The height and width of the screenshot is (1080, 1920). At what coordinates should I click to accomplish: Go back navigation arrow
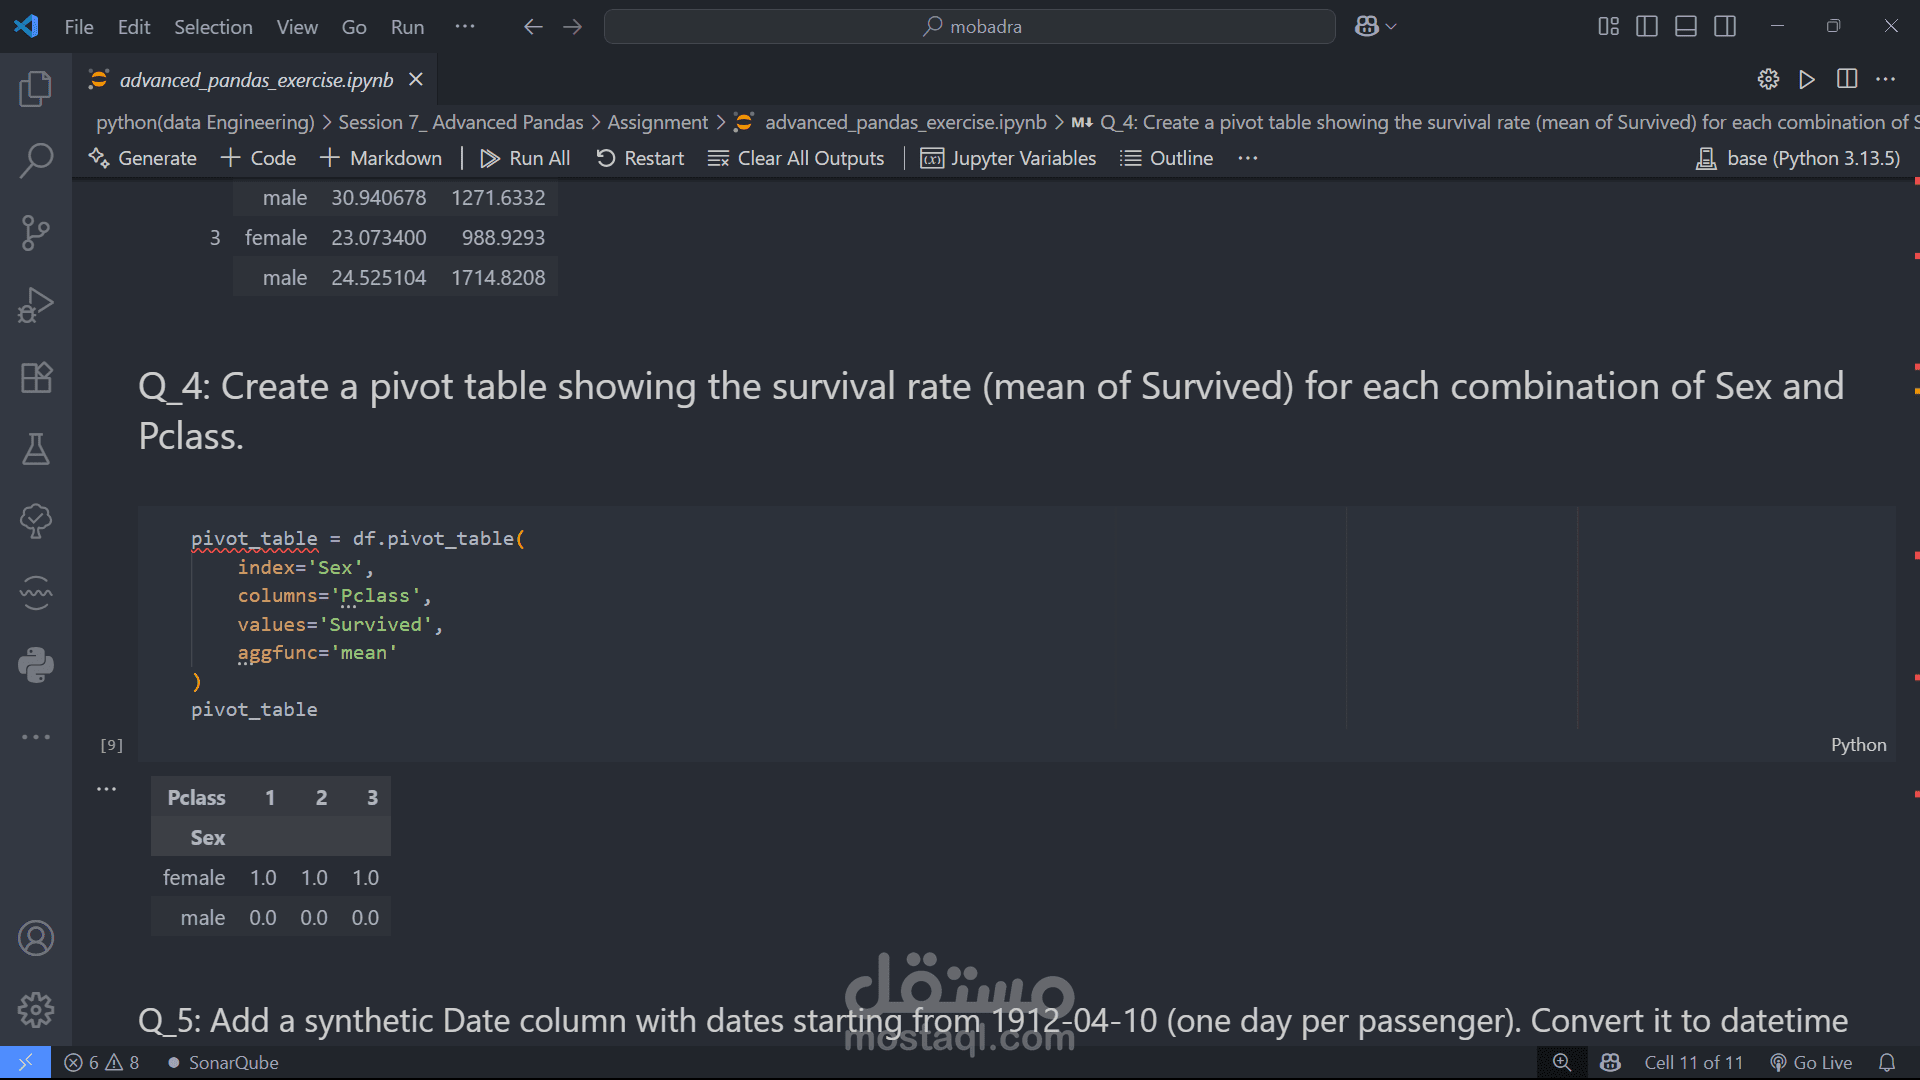[x=533, y=27]
